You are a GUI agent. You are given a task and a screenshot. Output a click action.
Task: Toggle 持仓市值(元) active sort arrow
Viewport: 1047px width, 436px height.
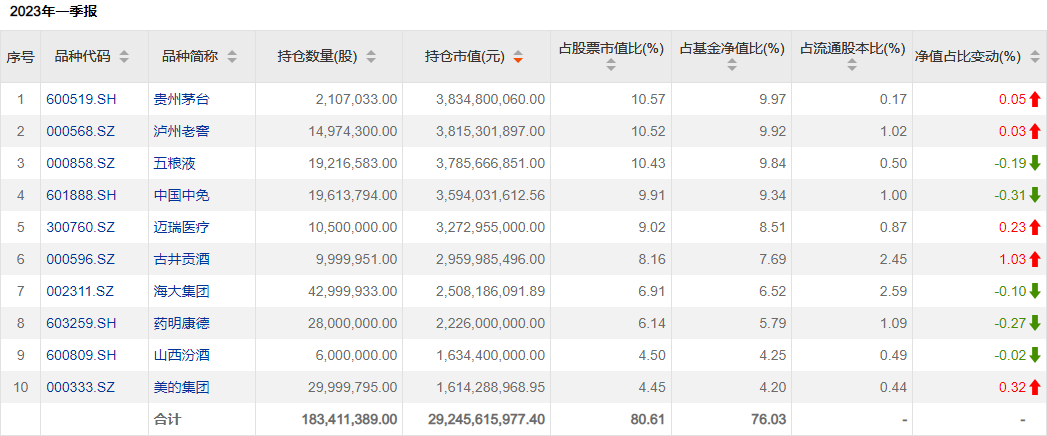(518, 57)
